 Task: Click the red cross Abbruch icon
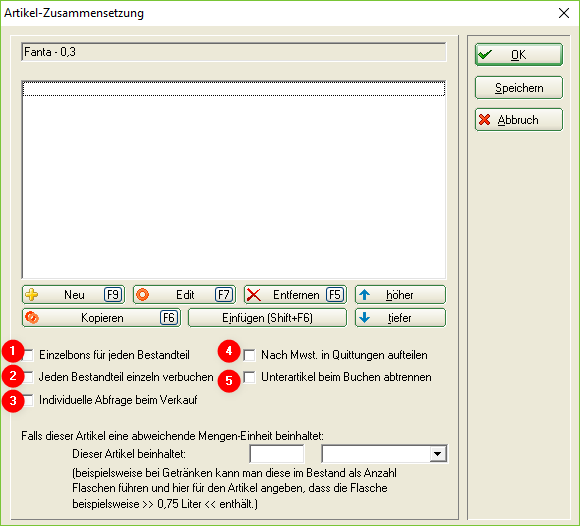485,119
